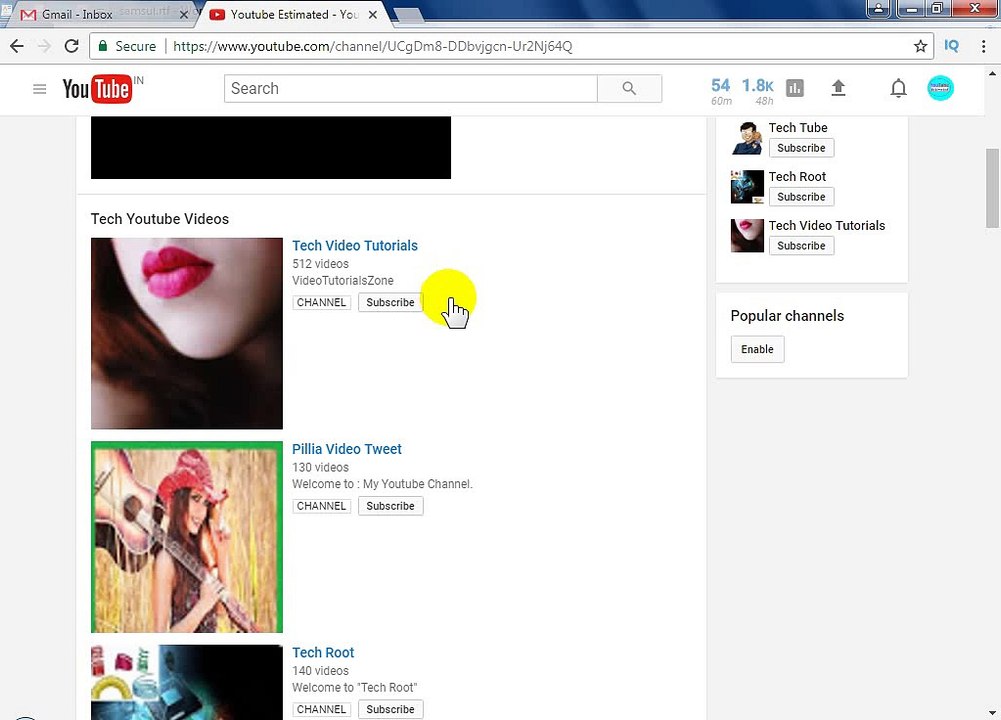This screenshot has width=1001, height=720.
Task: Subscribe to Tech Video Tutorials in list
Action: pyautogui.click(x=390, y=303)
